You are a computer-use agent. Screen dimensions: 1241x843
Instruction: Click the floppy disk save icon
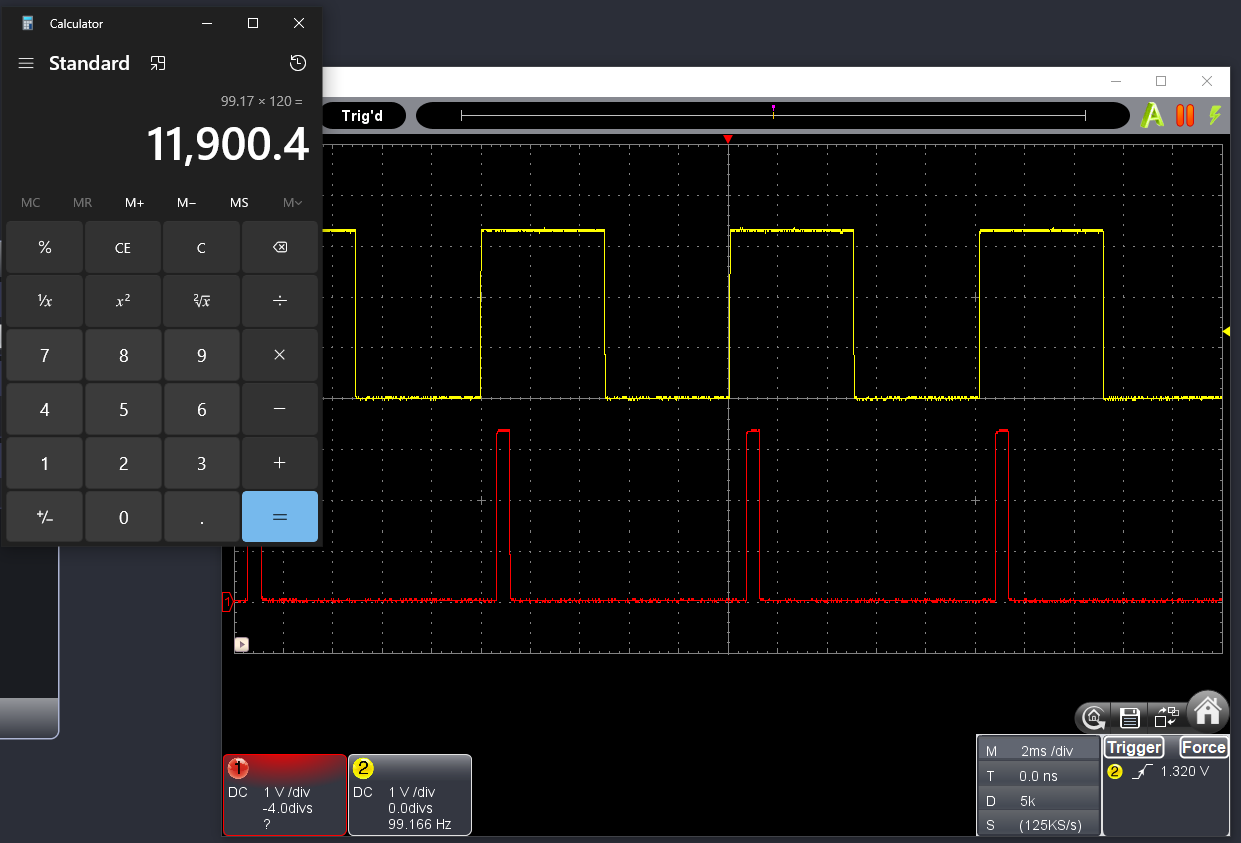pos(1130,716)
